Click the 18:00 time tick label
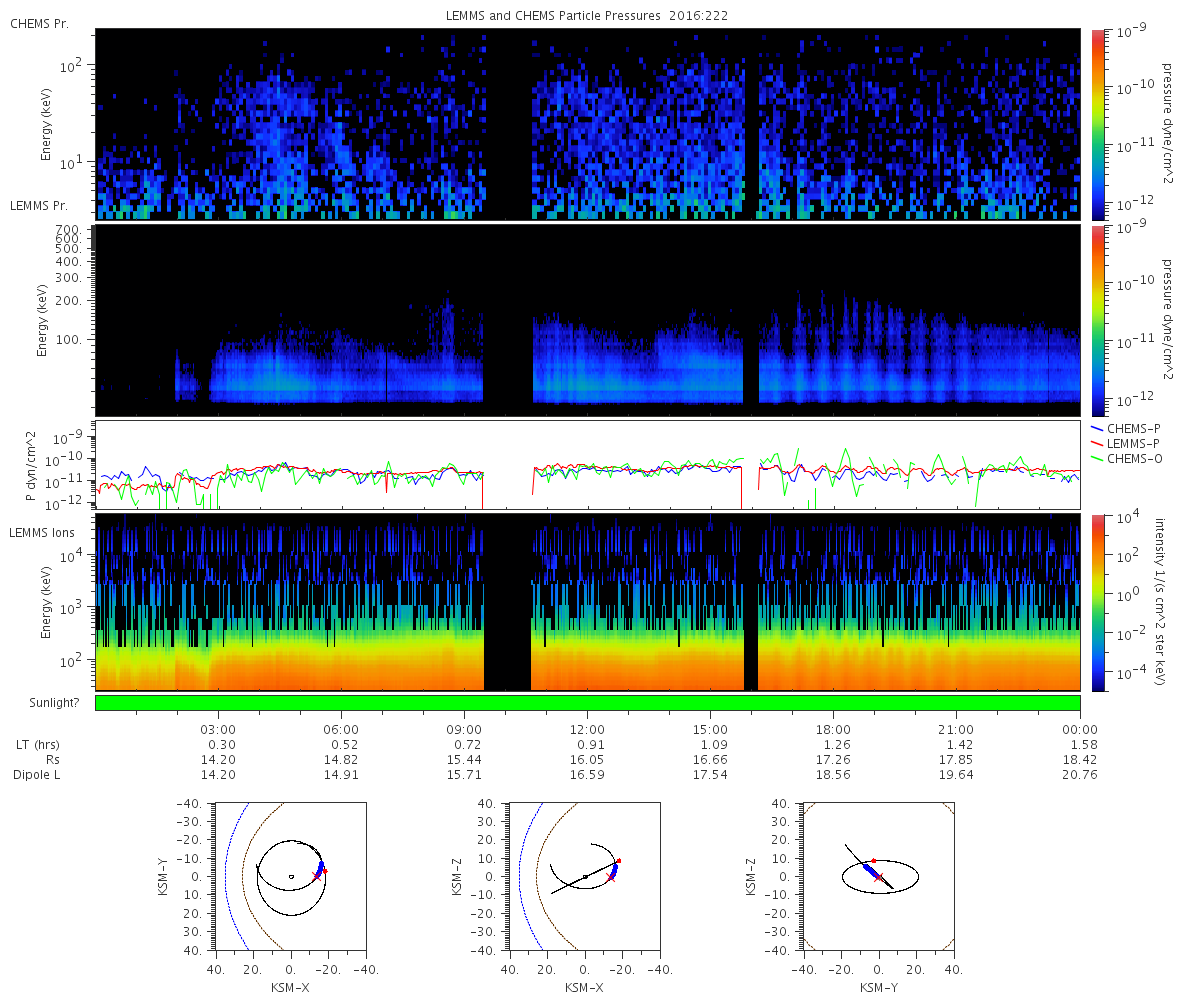 834,729
